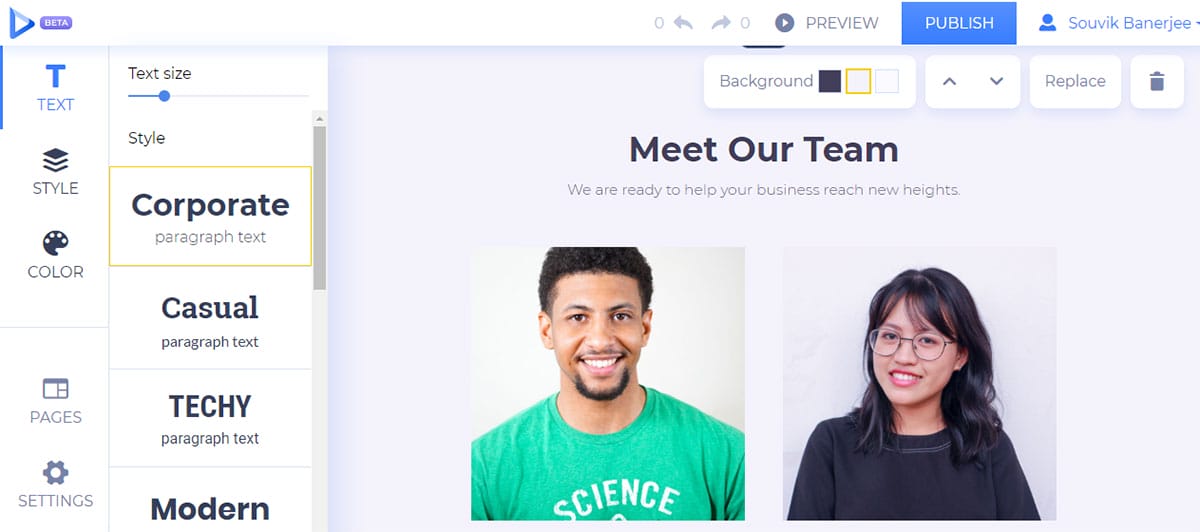Select the TECHY text style
Screen dimensions: 1200x532
210,418
